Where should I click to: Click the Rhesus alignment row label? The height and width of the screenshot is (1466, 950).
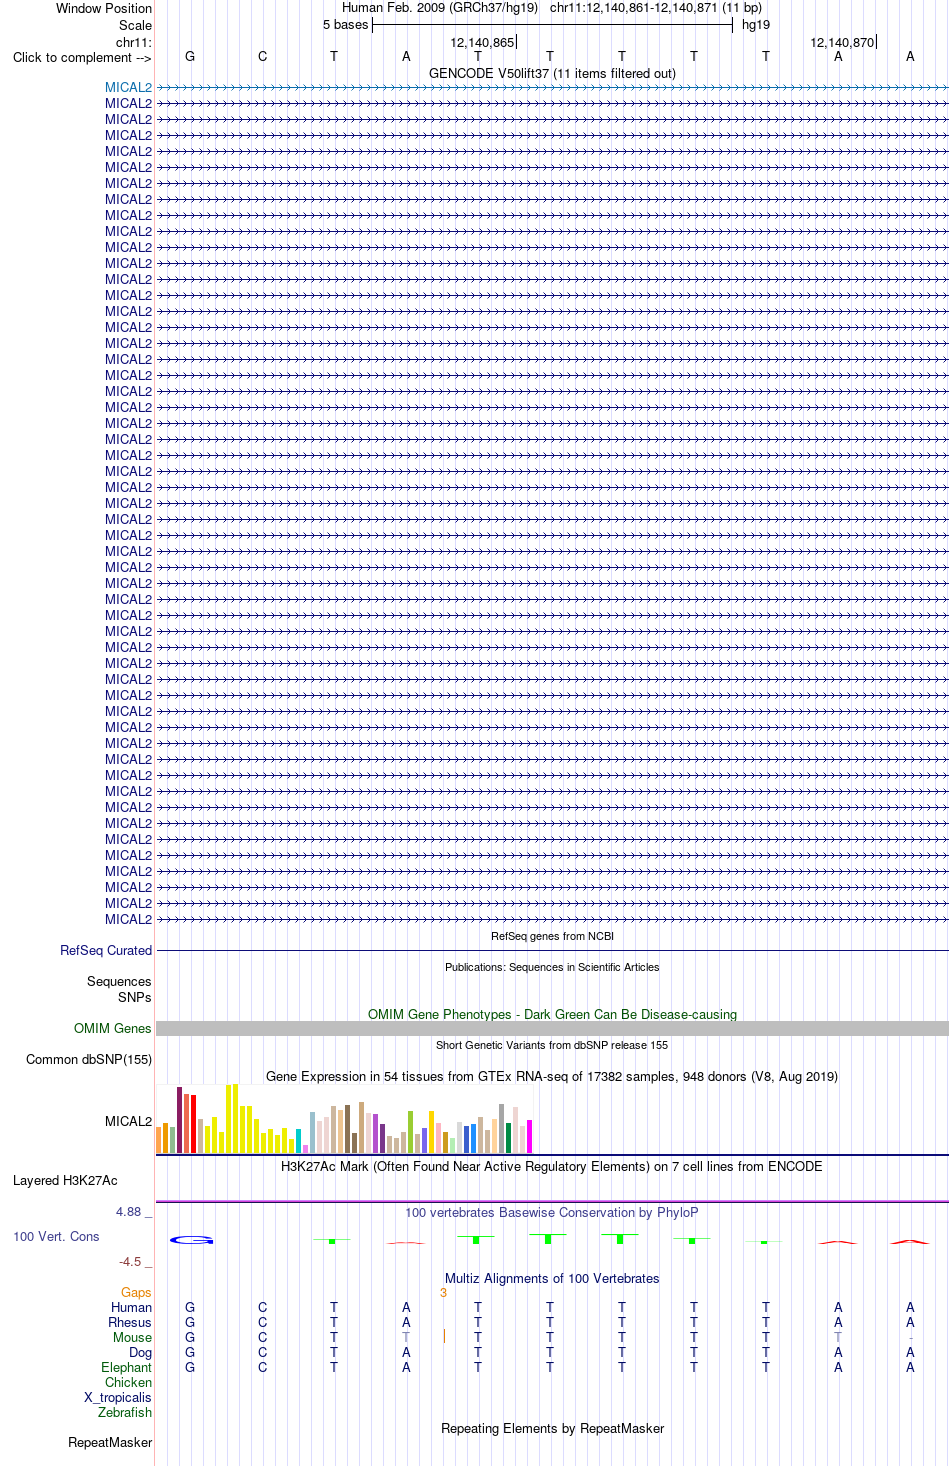[130, 1322]
